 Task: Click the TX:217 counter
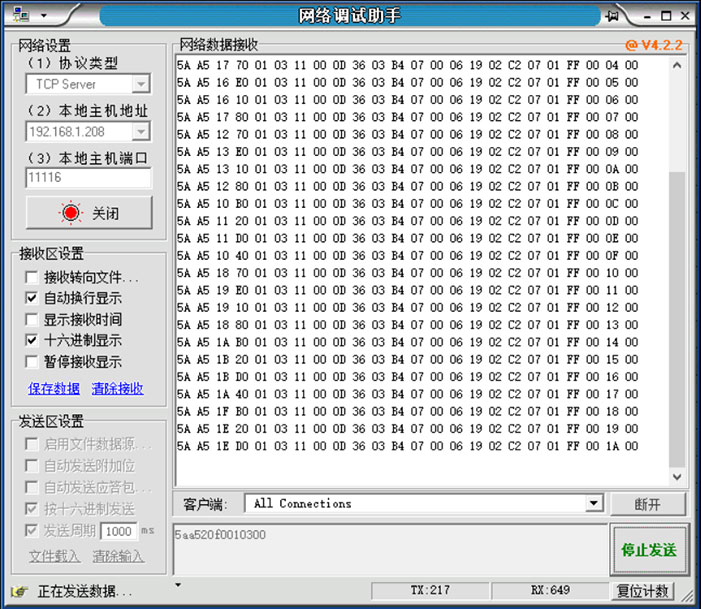click(x=430, y=590)
